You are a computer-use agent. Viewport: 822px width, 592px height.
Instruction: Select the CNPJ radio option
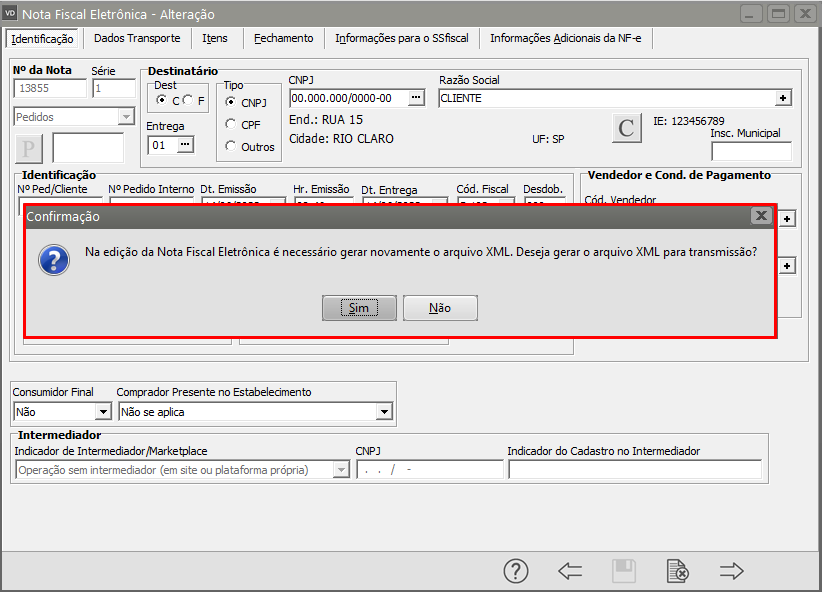click(231, 102)
